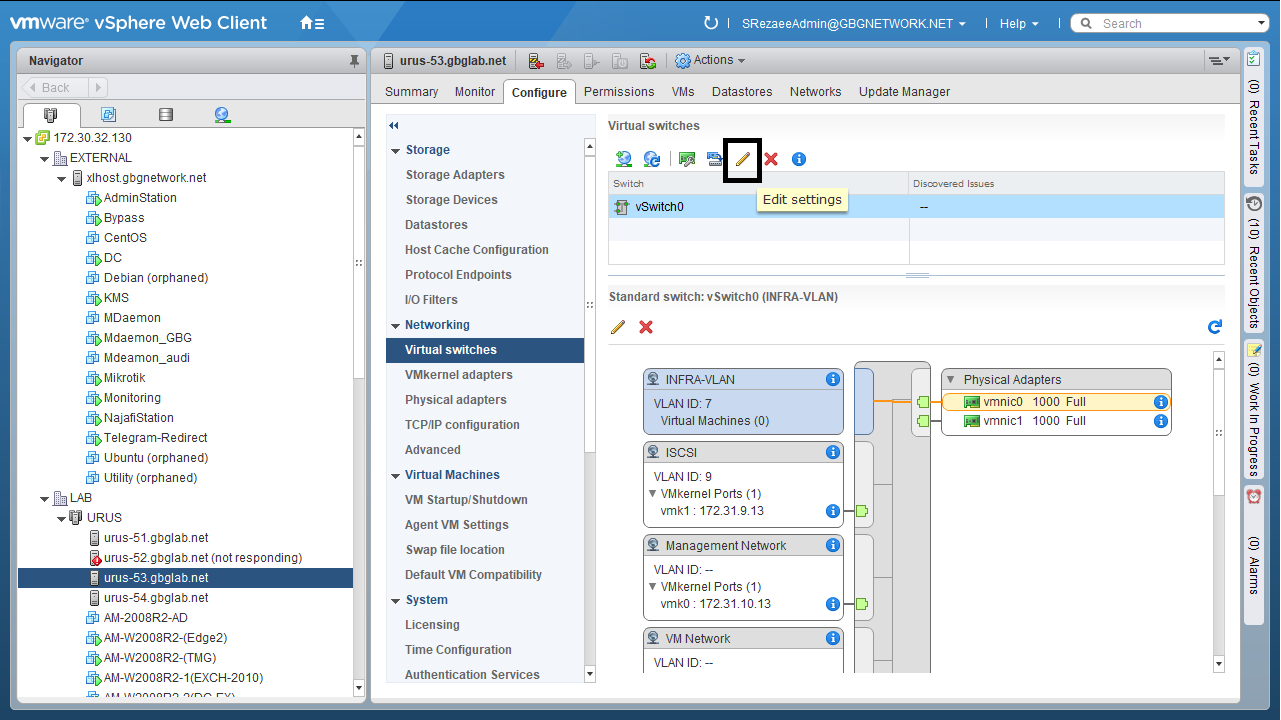
Task: Select host urus-51.gbglab.net in tree
Action: tap(156, 538)
